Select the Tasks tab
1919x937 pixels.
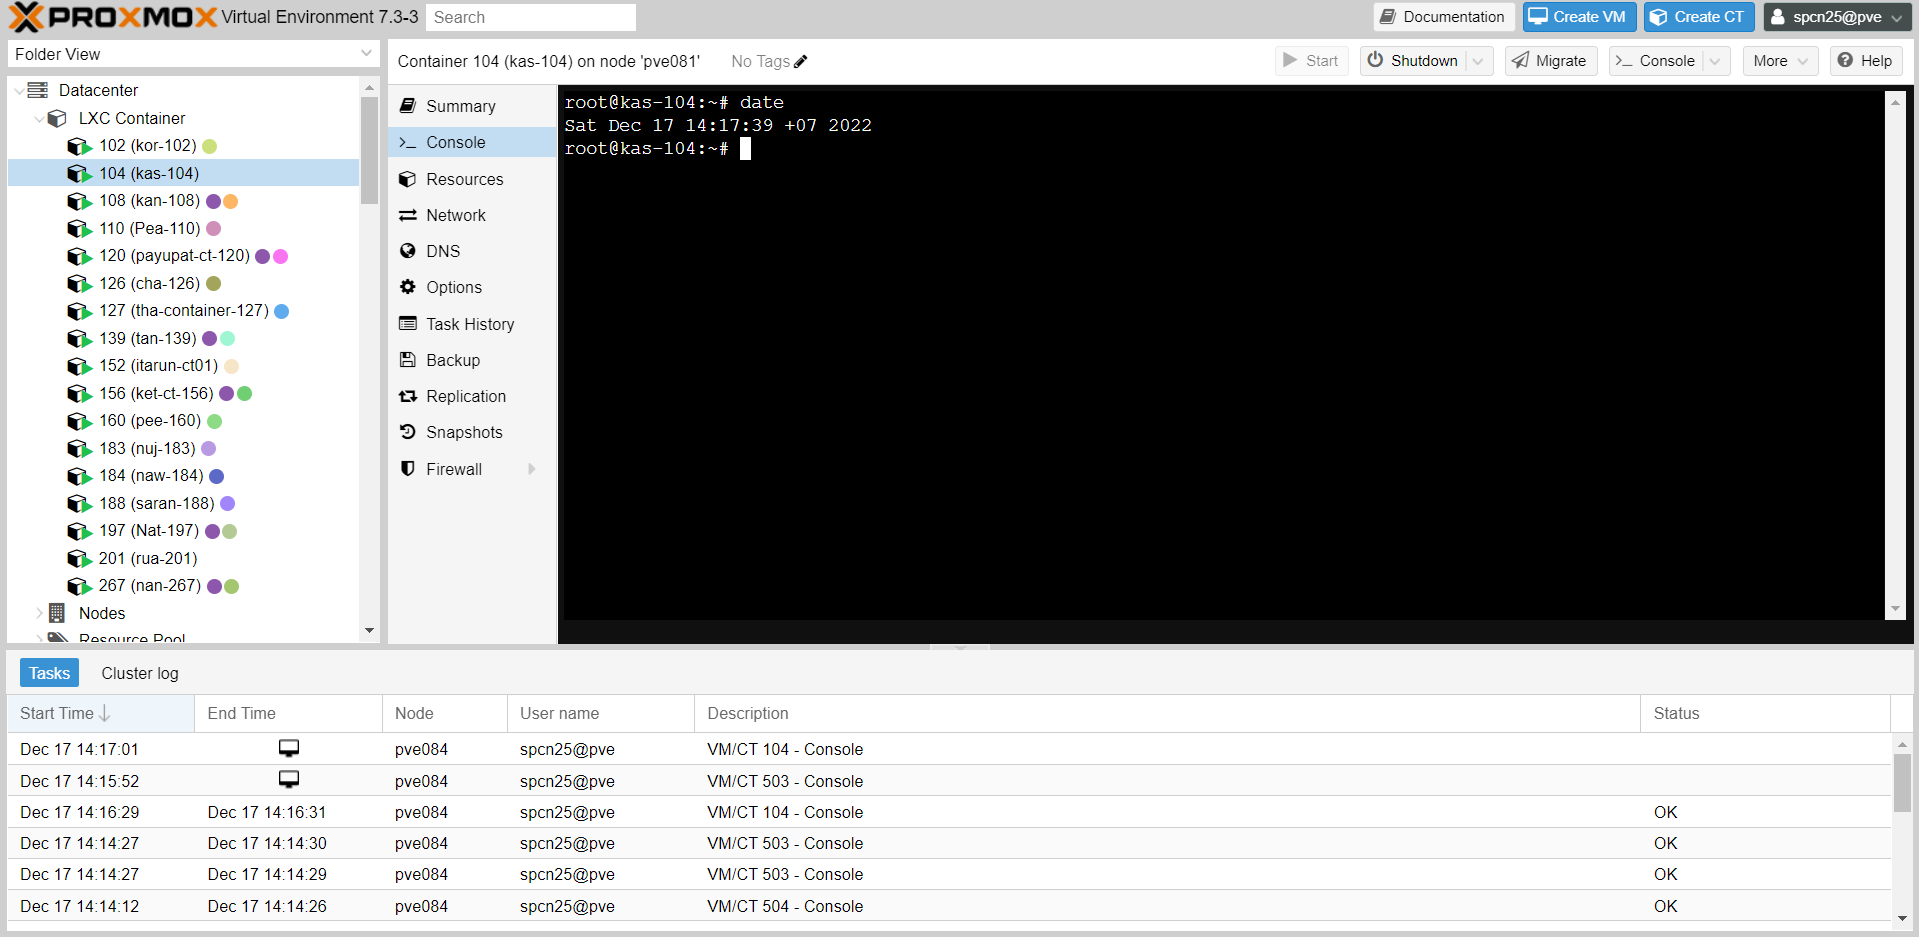[x=49, y=673]
